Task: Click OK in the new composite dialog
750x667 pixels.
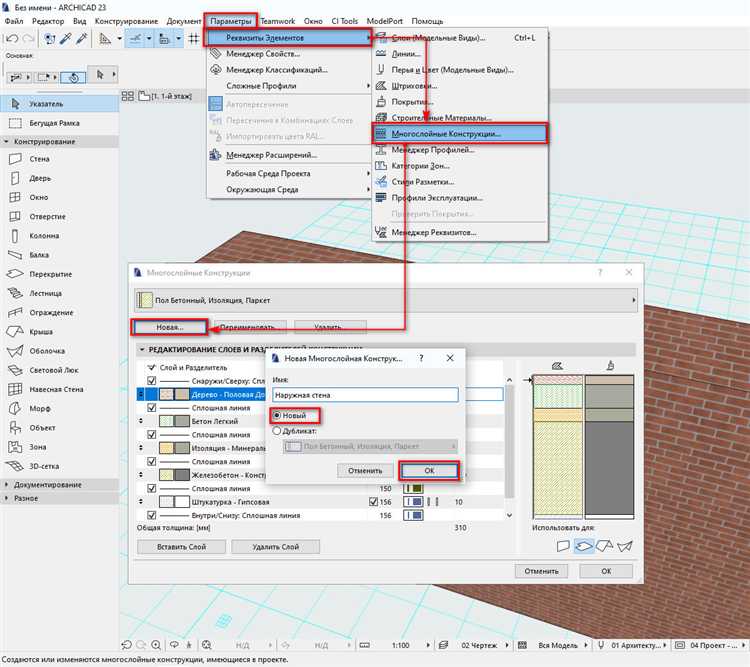Action: point(428,470)
